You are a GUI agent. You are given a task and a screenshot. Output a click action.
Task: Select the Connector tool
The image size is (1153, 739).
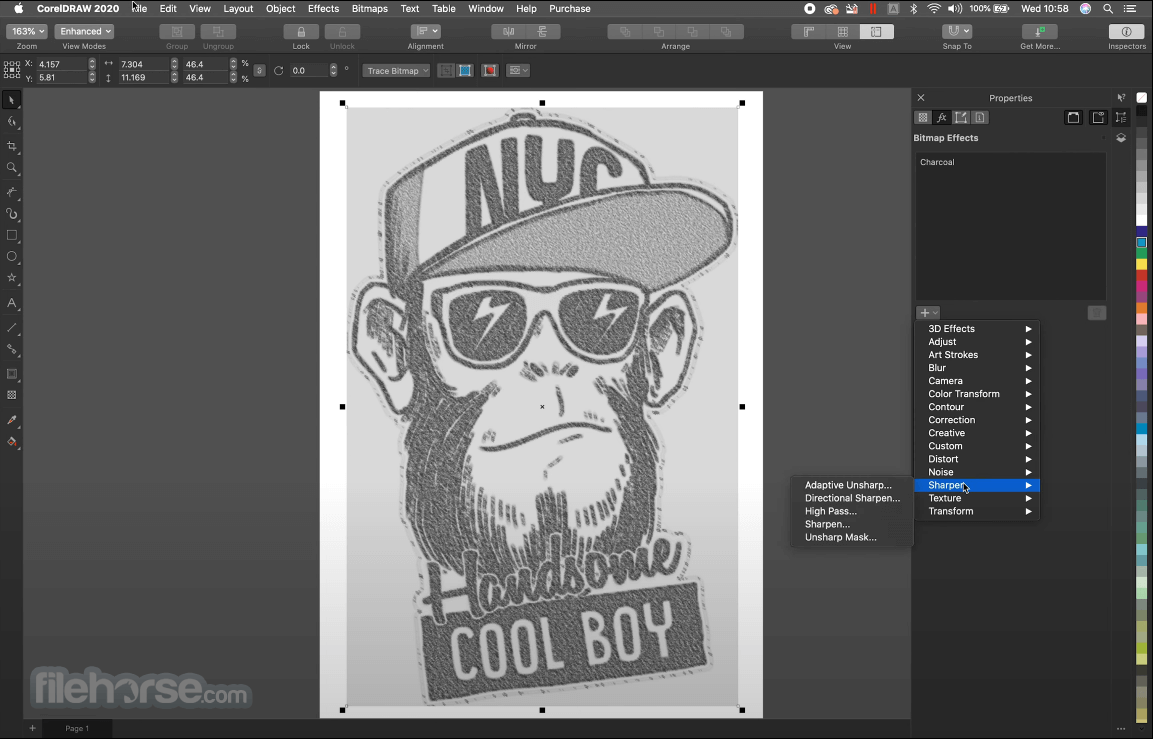pyautogui.click(x=11, y=349)
